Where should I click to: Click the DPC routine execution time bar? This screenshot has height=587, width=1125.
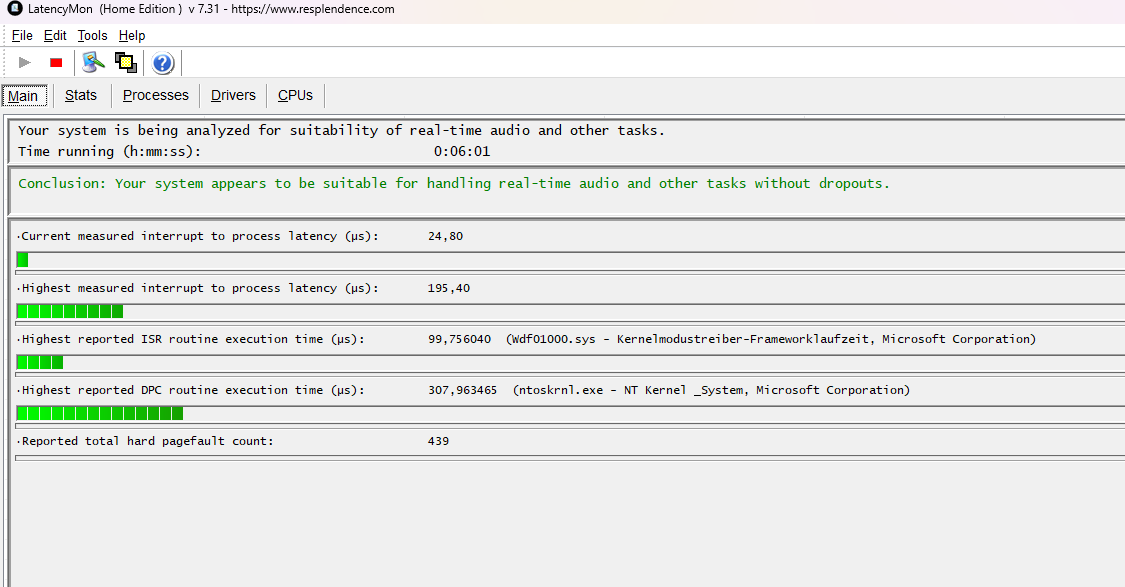(570, 413)
